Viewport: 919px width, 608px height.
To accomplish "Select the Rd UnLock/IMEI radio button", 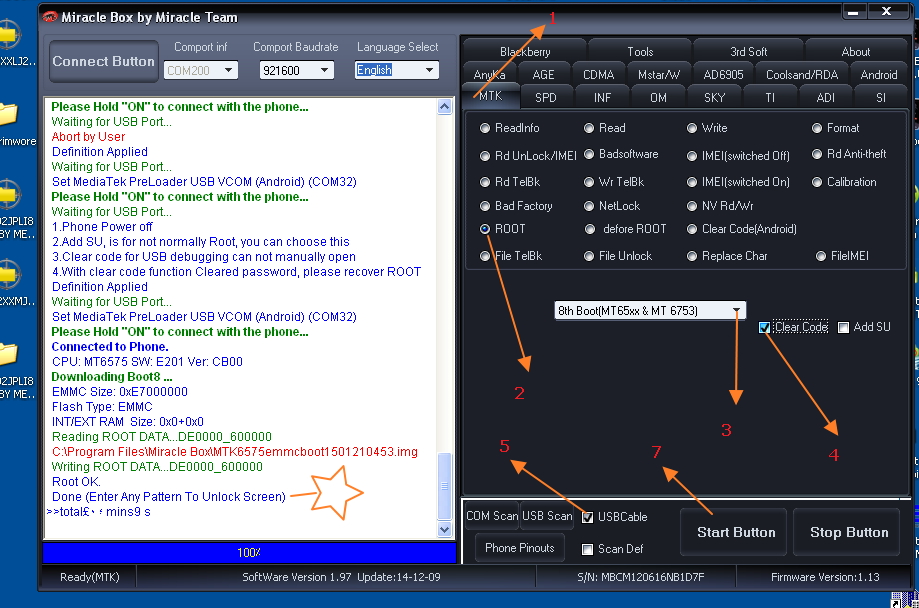I will [x=485, y=156].
